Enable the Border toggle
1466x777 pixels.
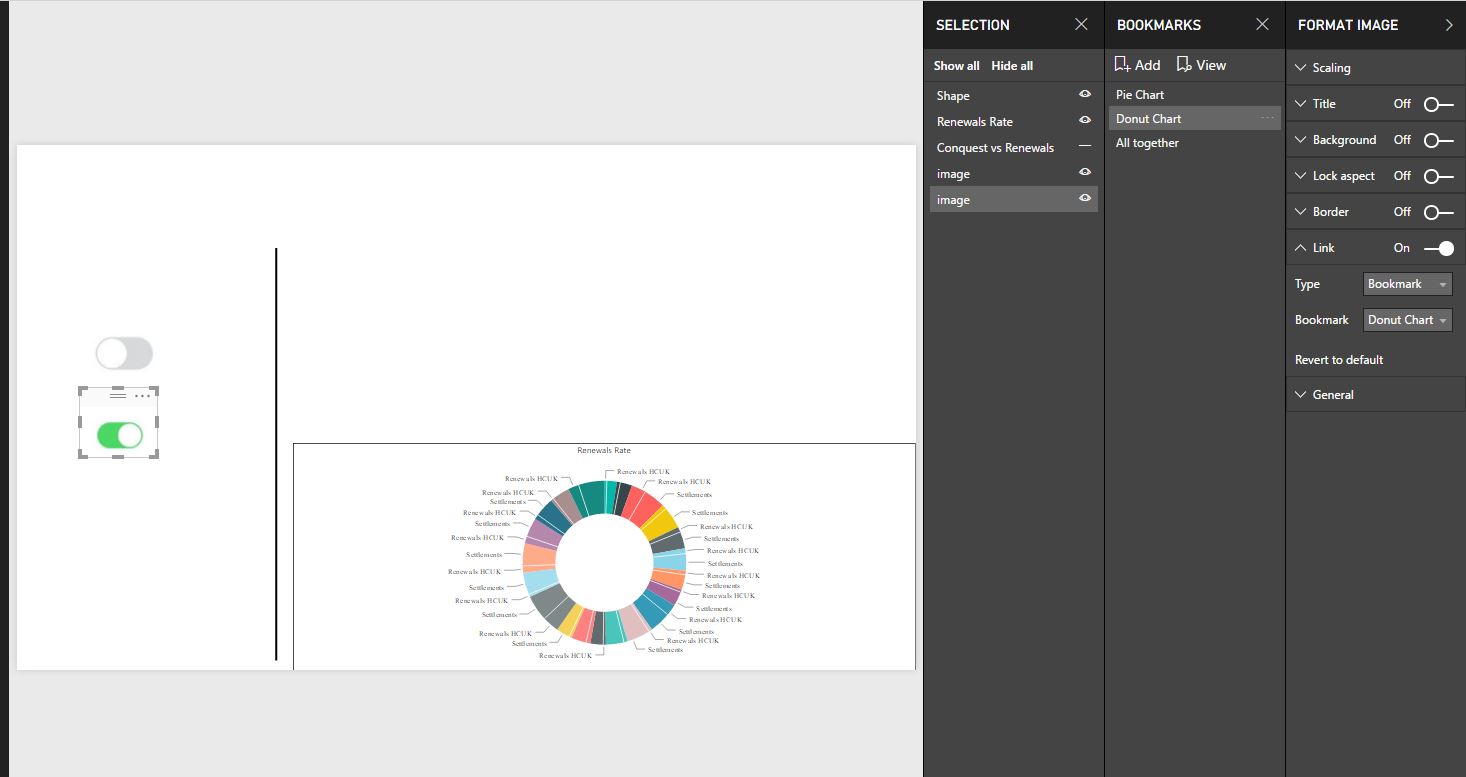1439,212
